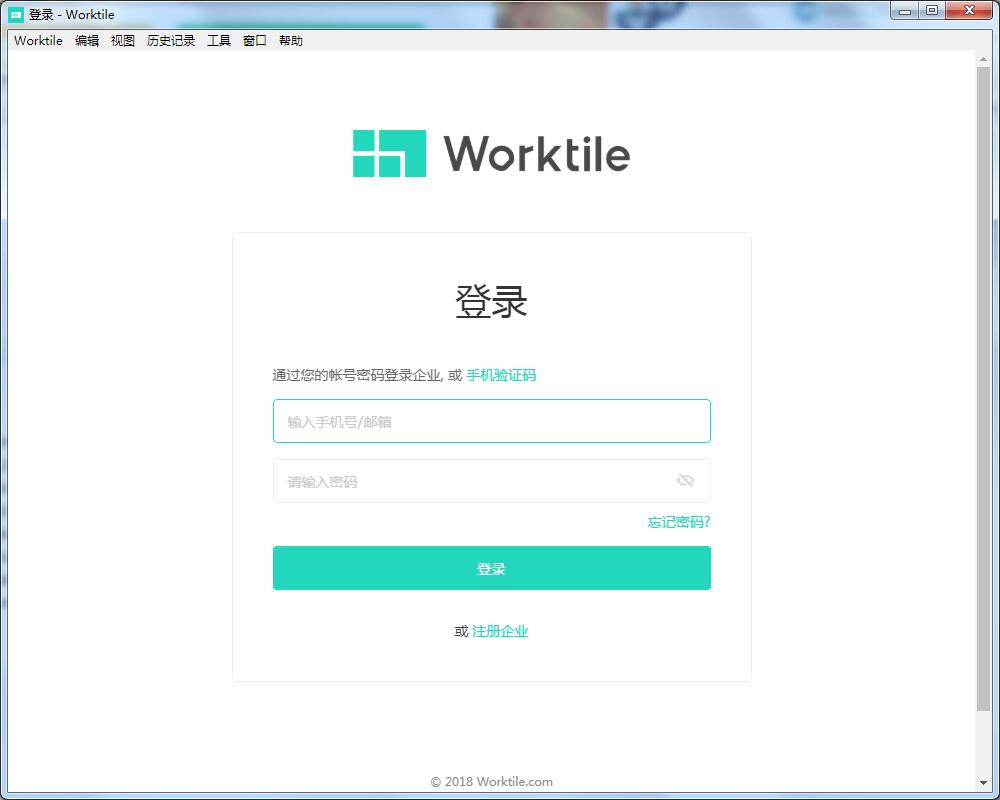Click the Worktile logo icon
This screenshot has height=800, width=1000.
point(389,154)
